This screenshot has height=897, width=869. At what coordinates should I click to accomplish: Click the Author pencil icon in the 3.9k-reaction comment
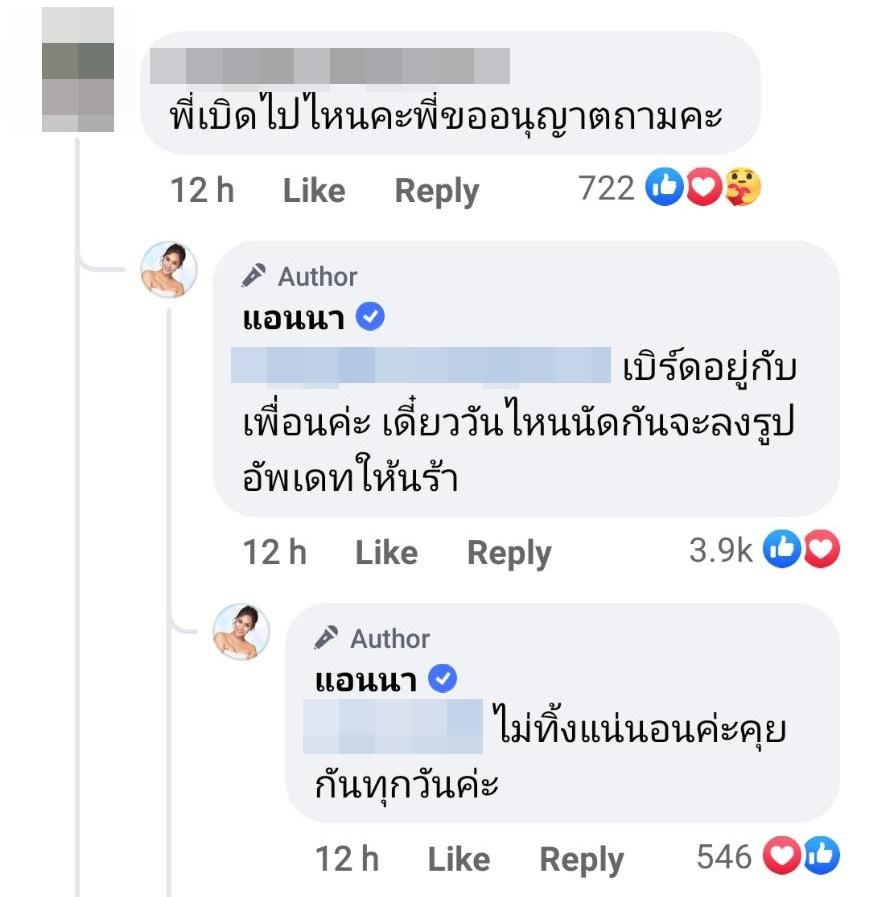click(254, 276)
